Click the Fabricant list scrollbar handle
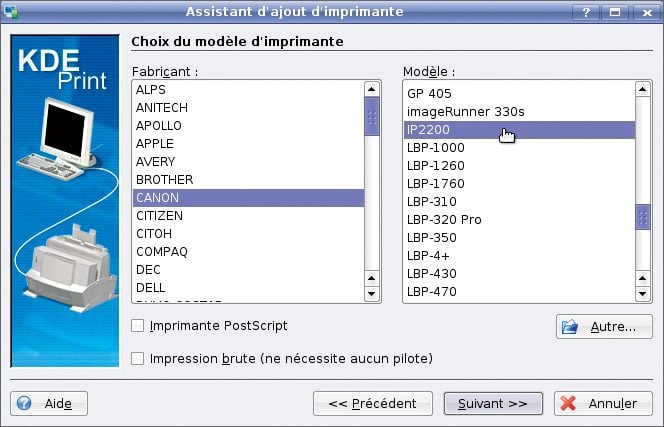Viewport: 664px width, 427px height. point(372,116)
